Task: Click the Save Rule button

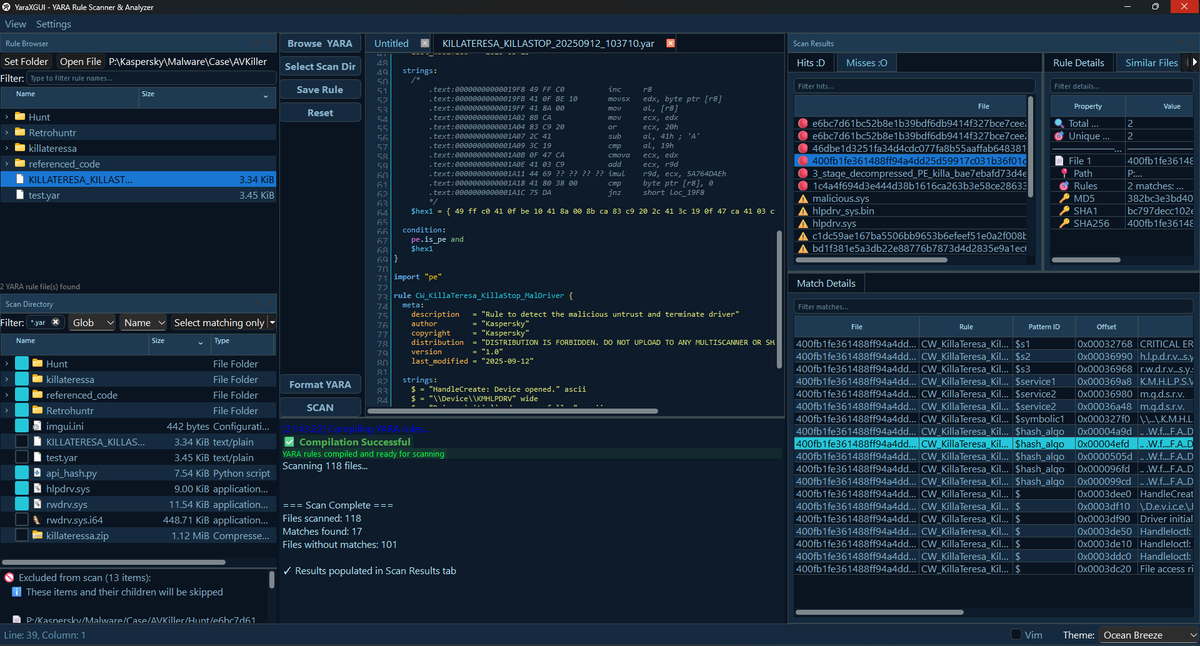Action: (x=319, y=90)
